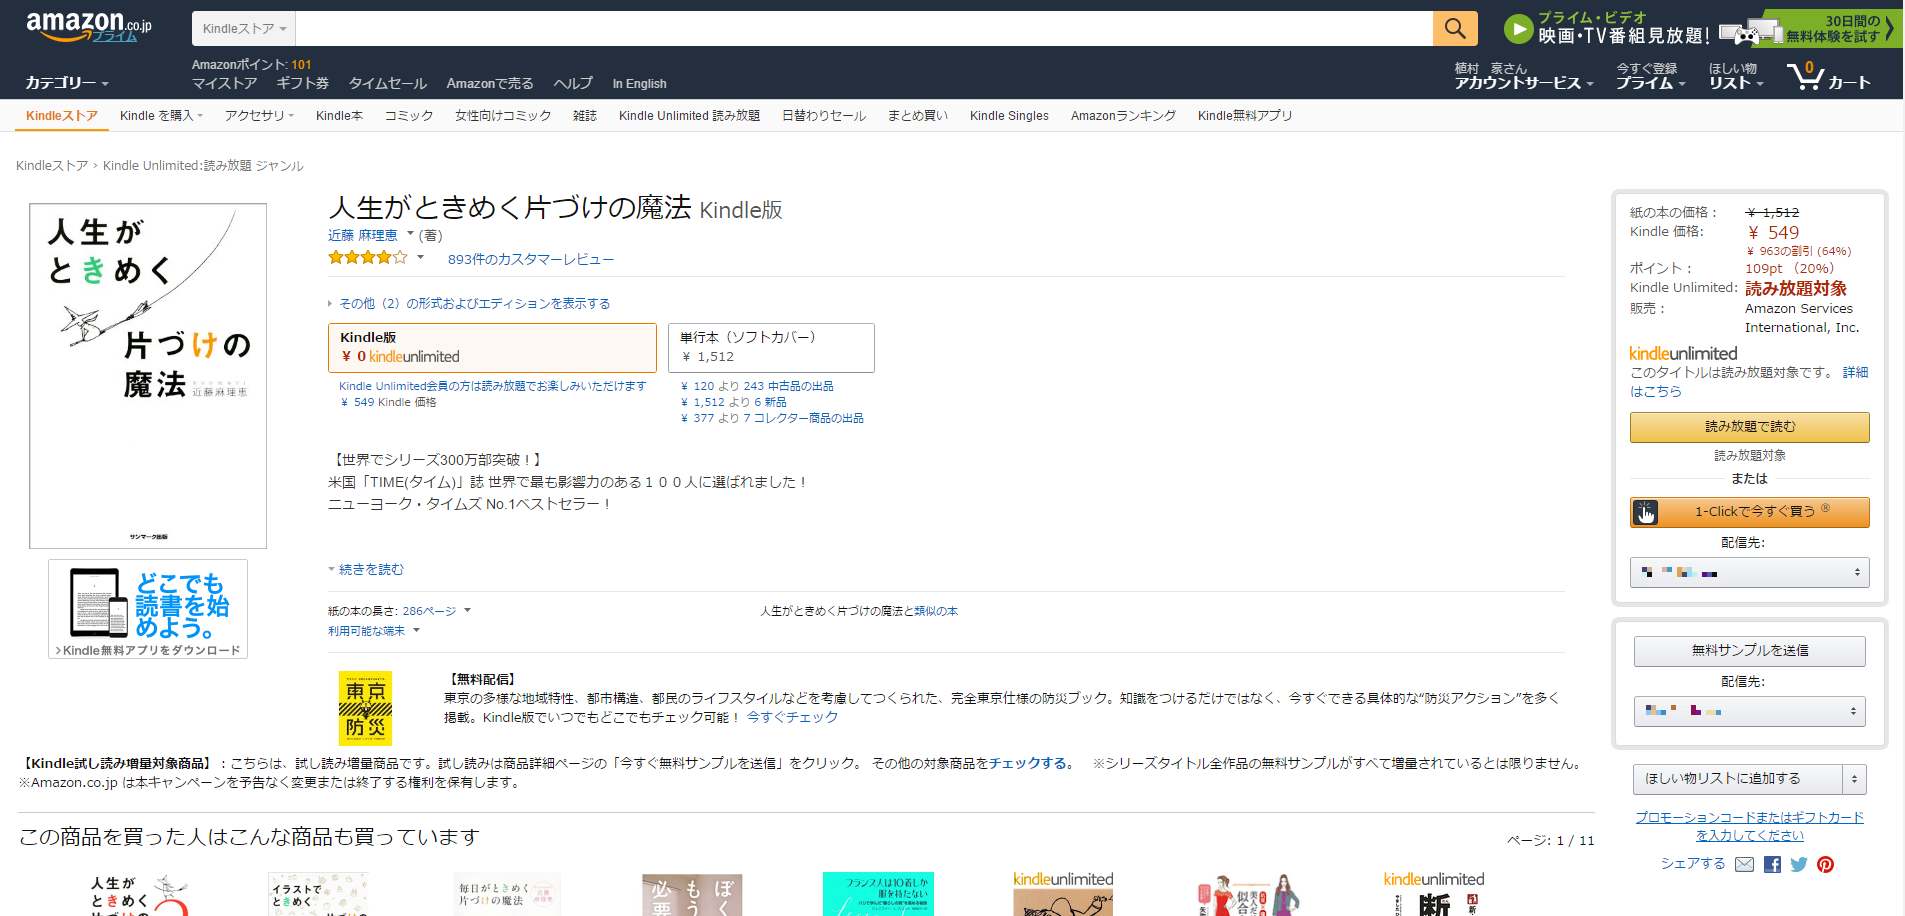
Task: Select the Kindle版 format box
Action: tap(492, 347)
